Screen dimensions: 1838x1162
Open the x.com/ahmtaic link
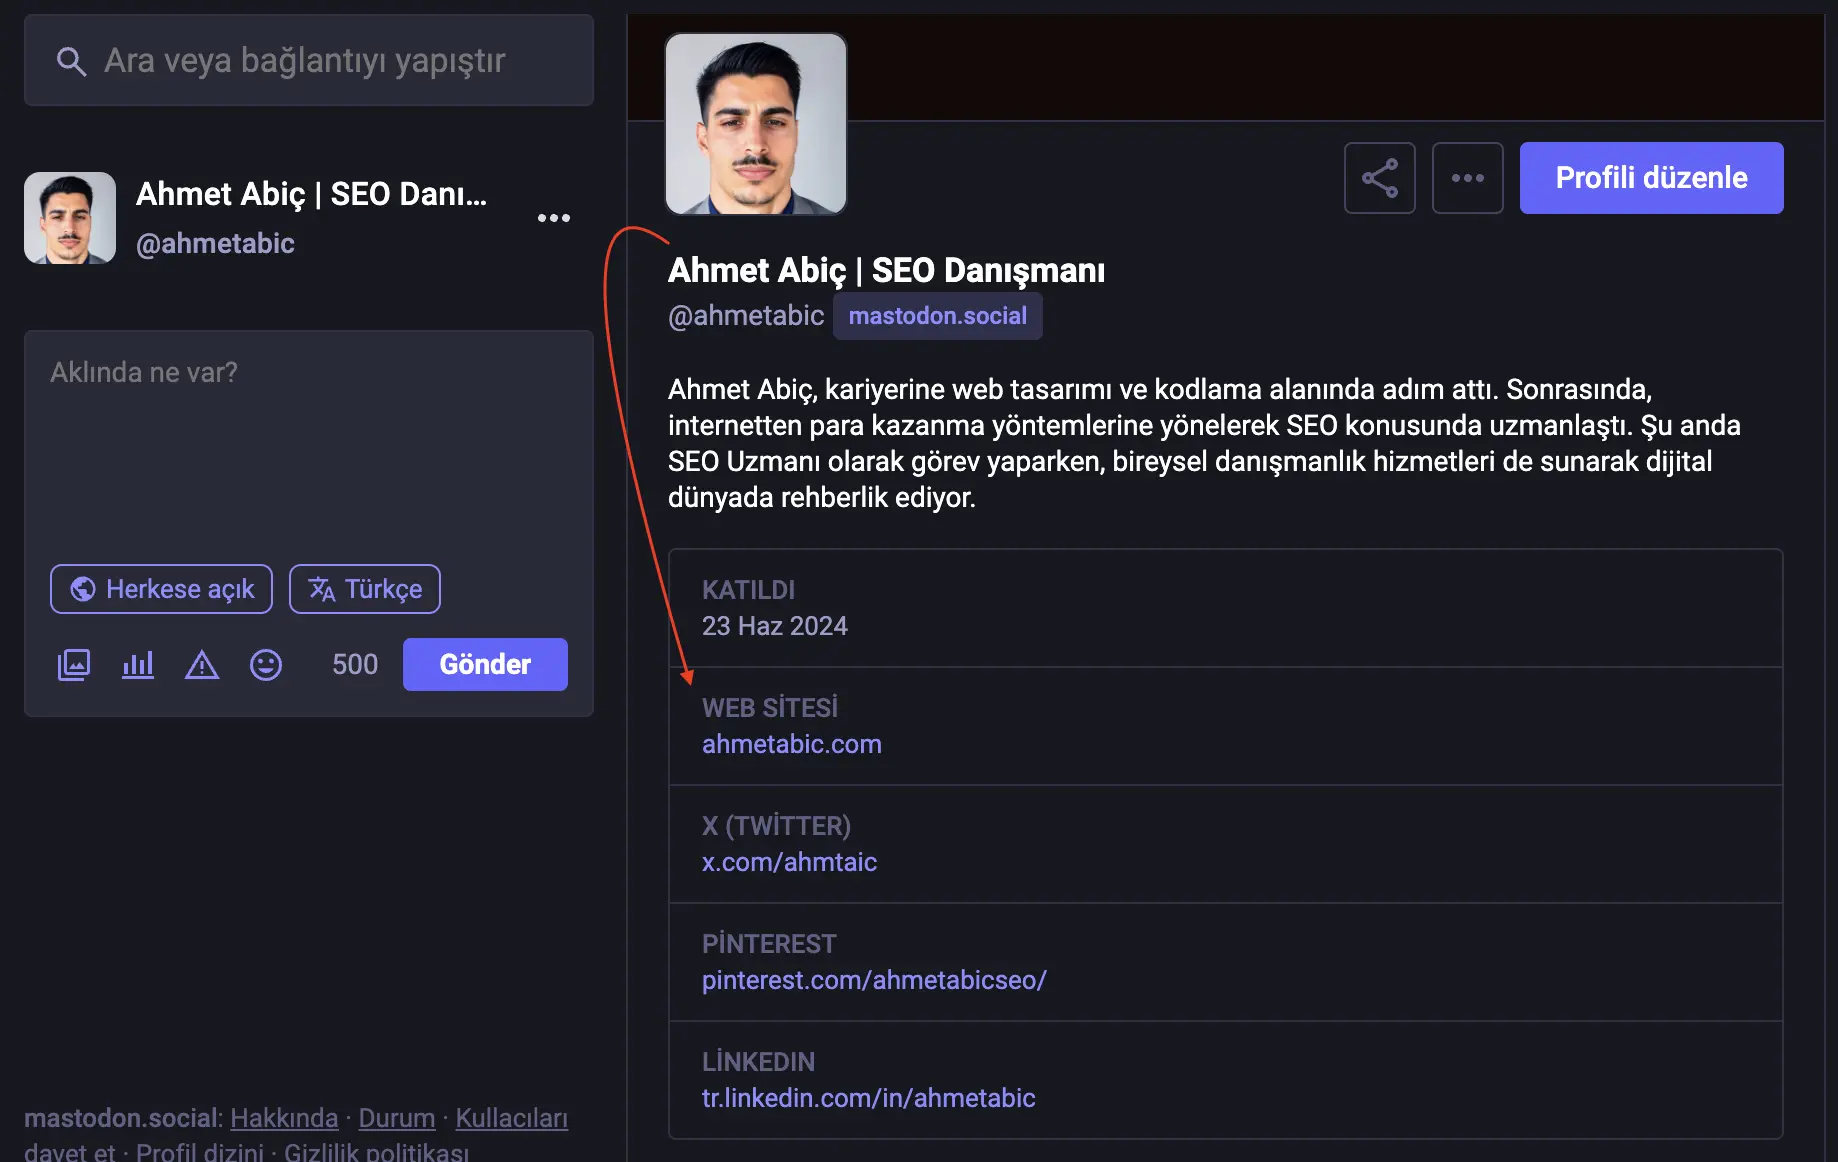pos(789,862)
